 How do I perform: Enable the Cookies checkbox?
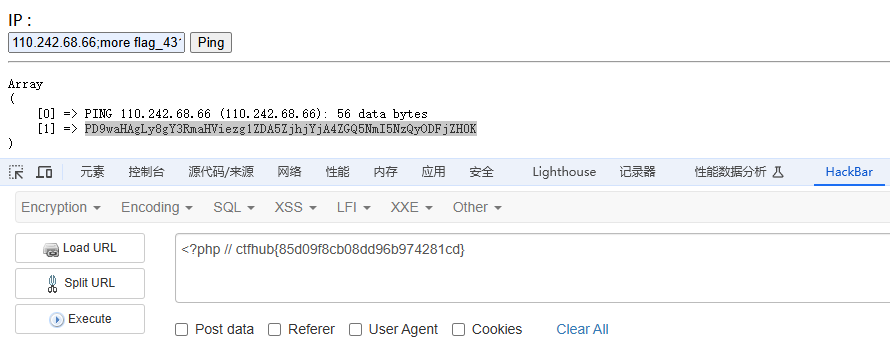point(459,329)
